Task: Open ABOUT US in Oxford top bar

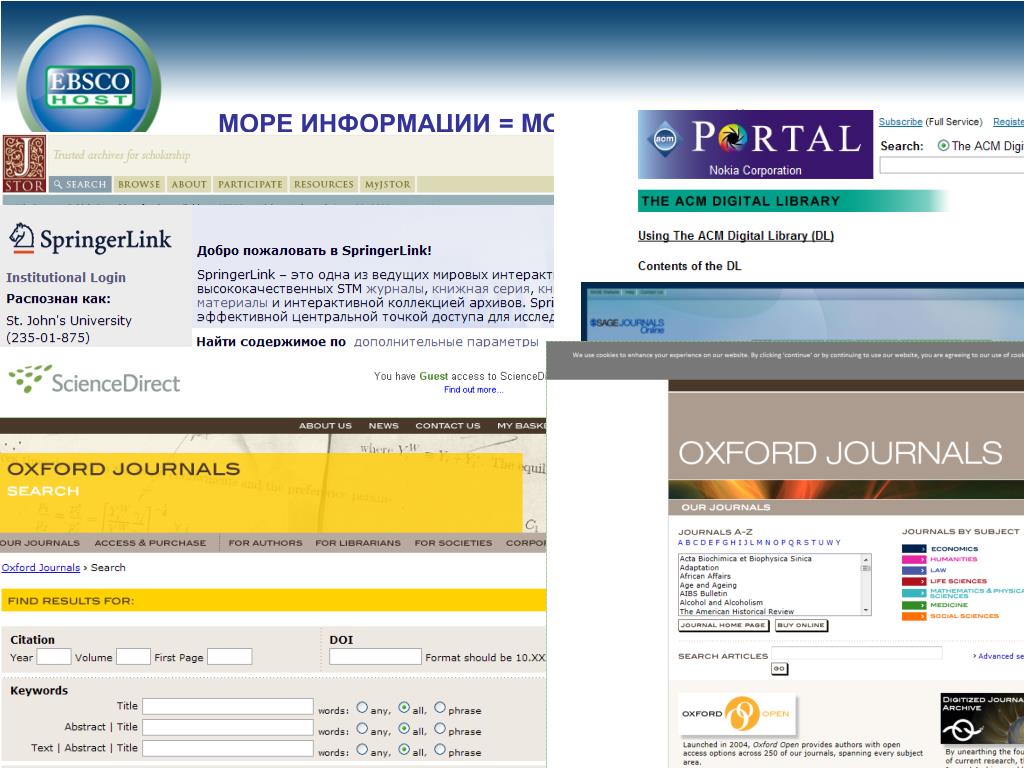Action: [325, 426]
